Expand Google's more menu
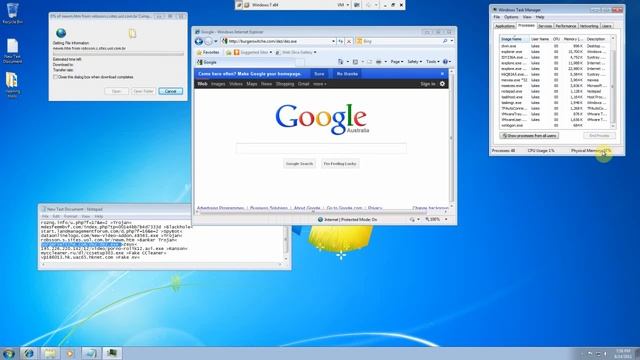 click(x=320, y=84)
